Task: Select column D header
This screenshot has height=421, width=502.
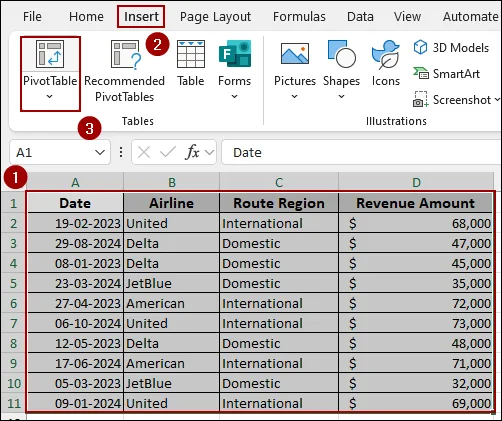Action: (x=416, y=182)
